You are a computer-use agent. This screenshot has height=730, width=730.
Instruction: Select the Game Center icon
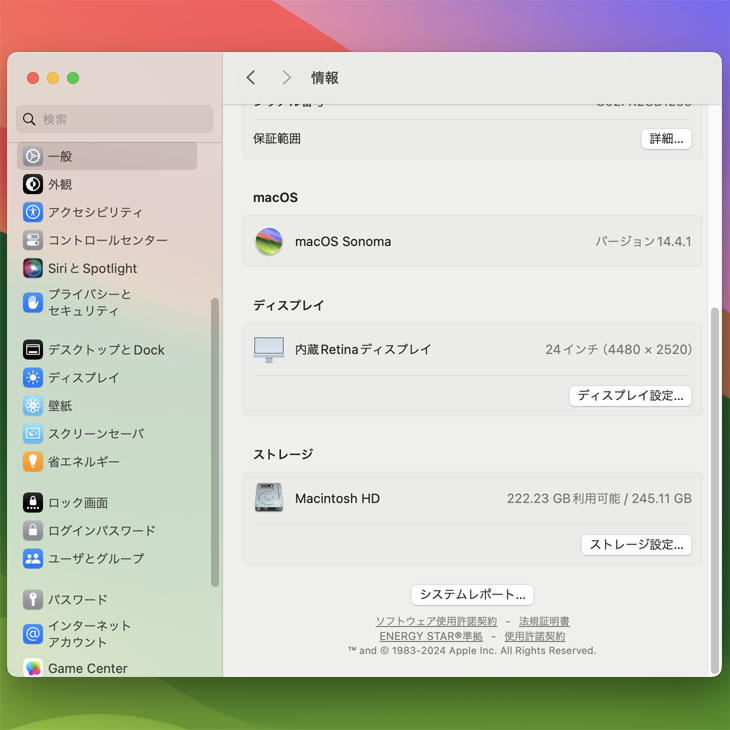(33, 668)
